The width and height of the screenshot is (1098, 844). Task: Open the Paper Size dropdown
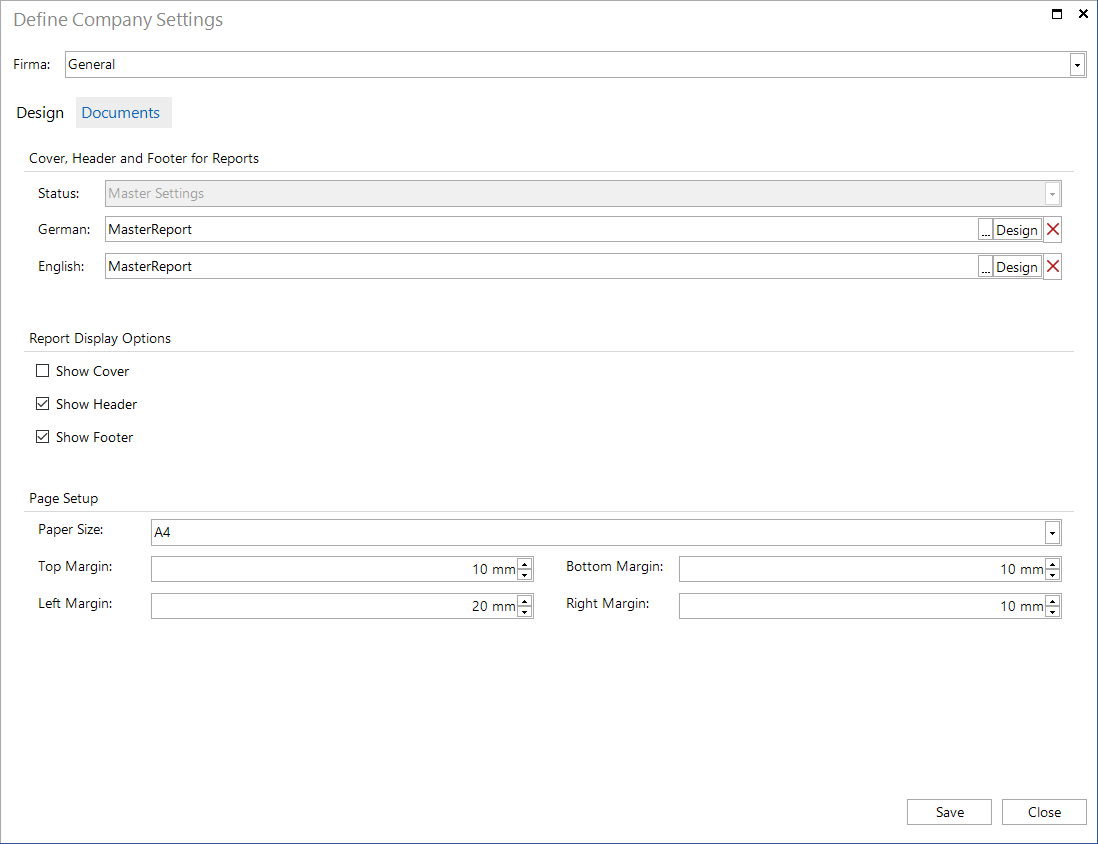1052,532
